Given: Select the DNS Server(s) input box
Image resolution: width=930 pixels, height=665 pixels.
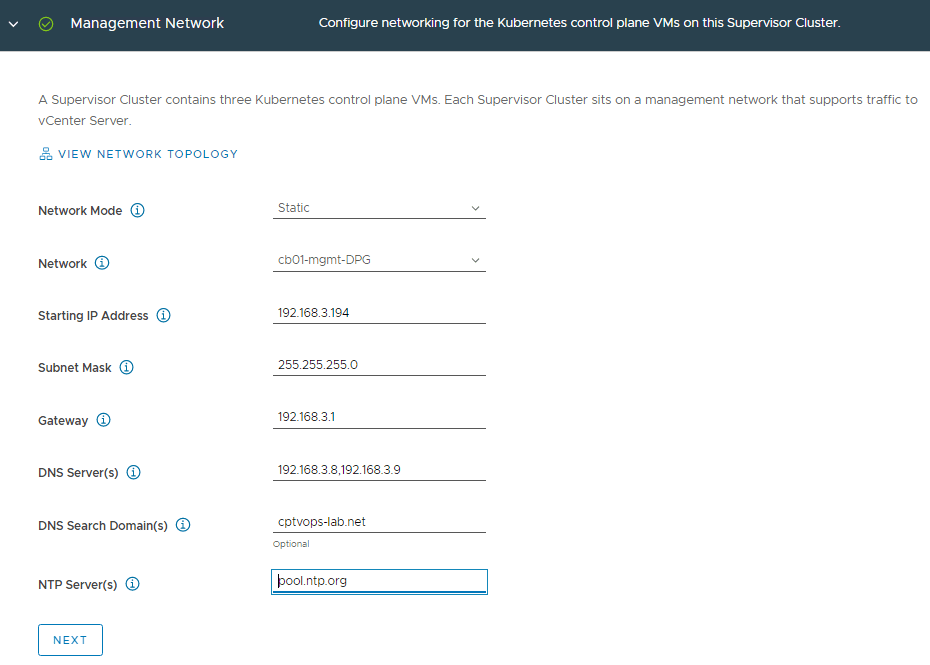Looking at the screenshot, I should (379, 470).
